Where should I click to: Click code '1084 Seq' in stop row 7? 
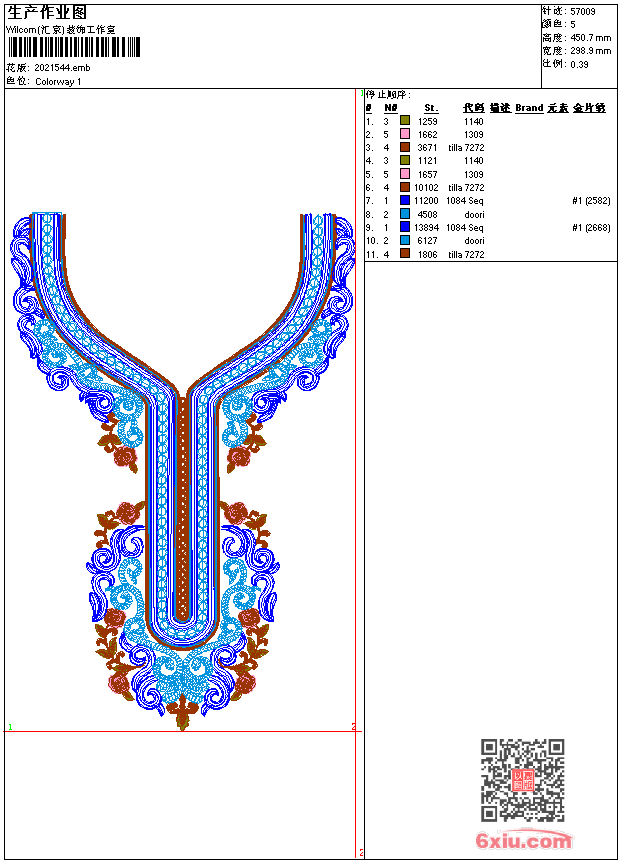(465, 201)
